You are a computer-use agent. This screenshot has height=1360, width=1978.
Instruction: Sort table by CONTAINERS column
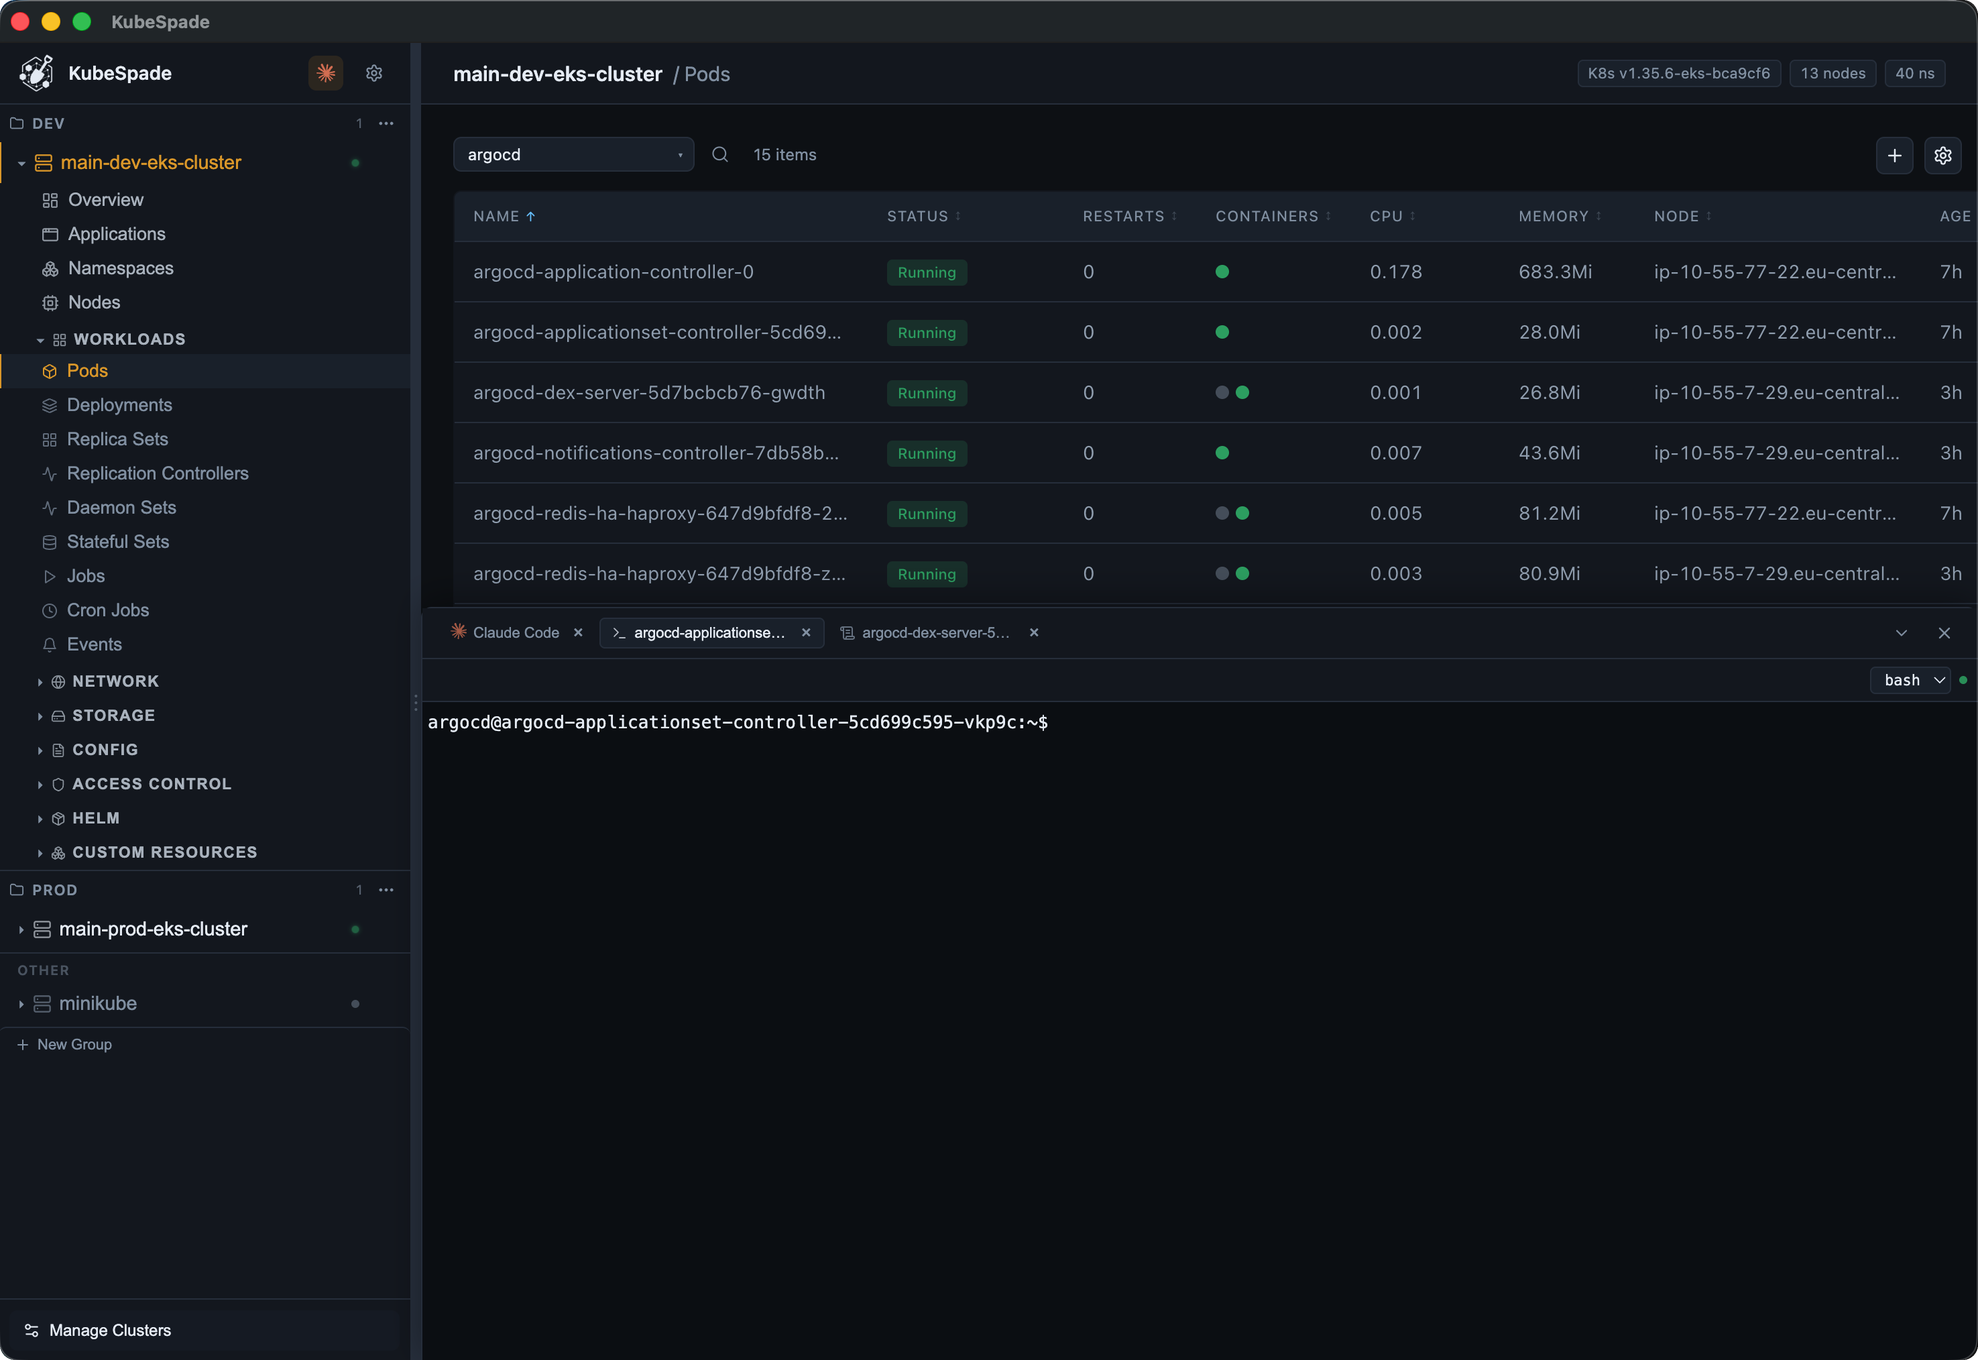tap(1272, 216)
